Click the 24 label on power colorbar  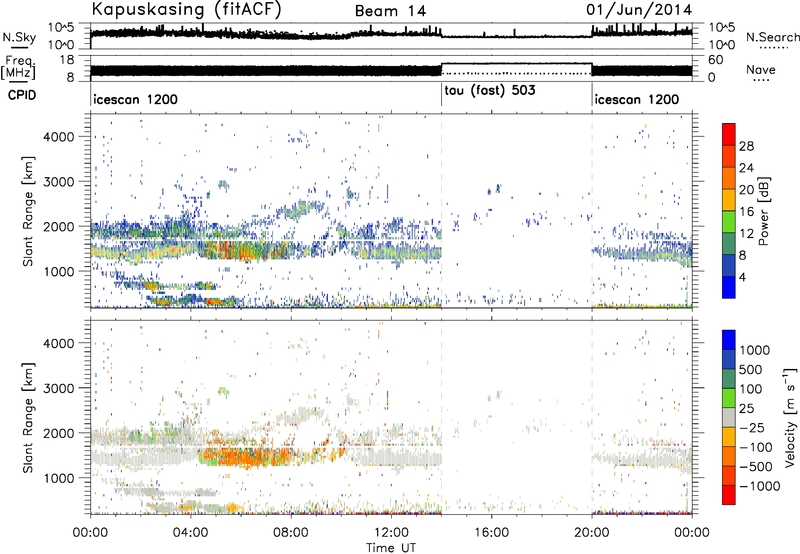point(746,168)
